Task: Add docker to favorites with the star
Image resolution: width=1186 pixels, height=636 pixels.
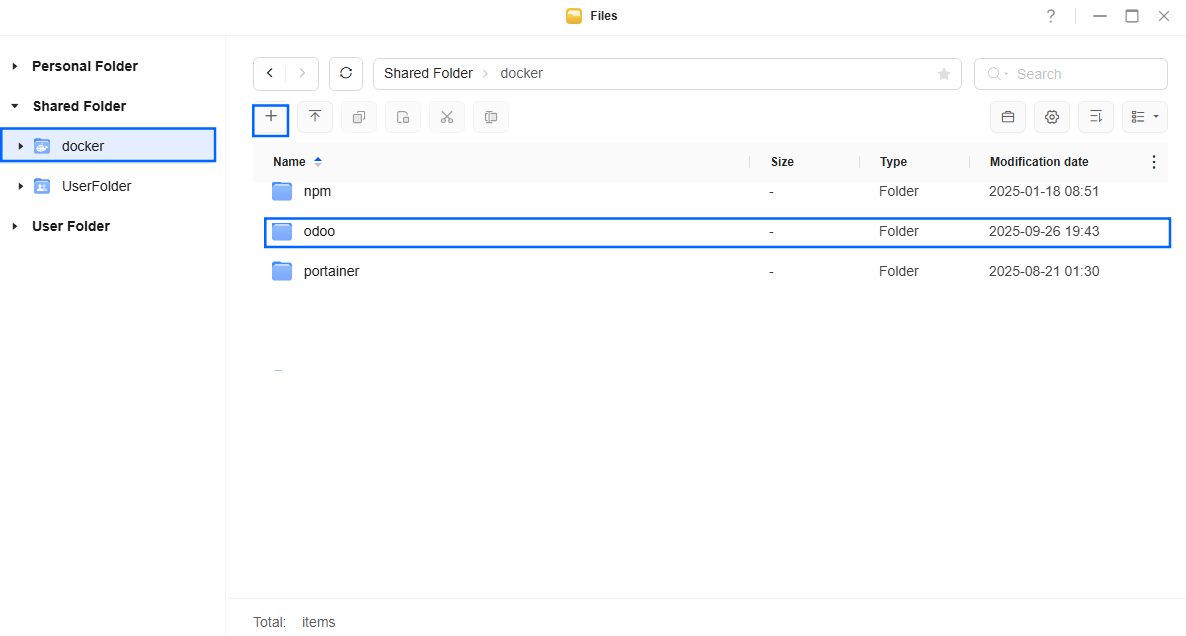Action: (943, 73)
